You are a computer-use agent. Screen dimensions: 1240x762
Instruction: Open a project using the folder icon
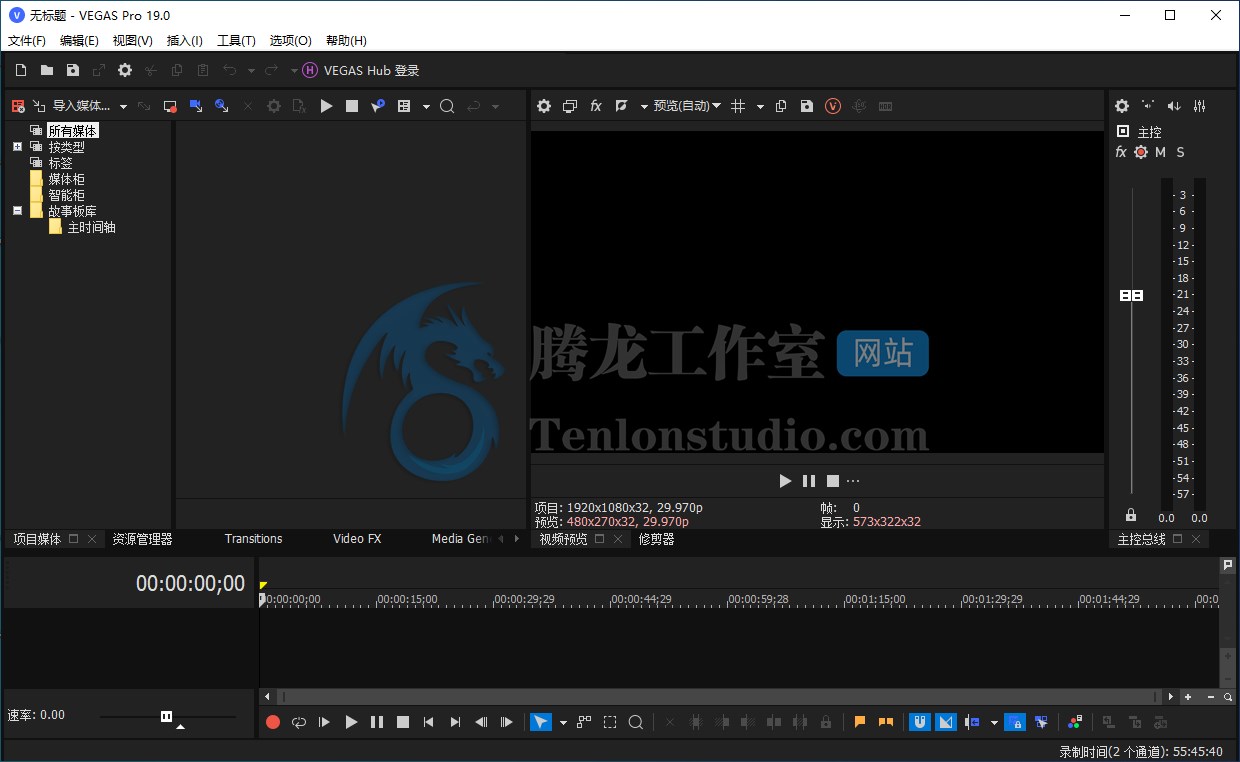47,70
